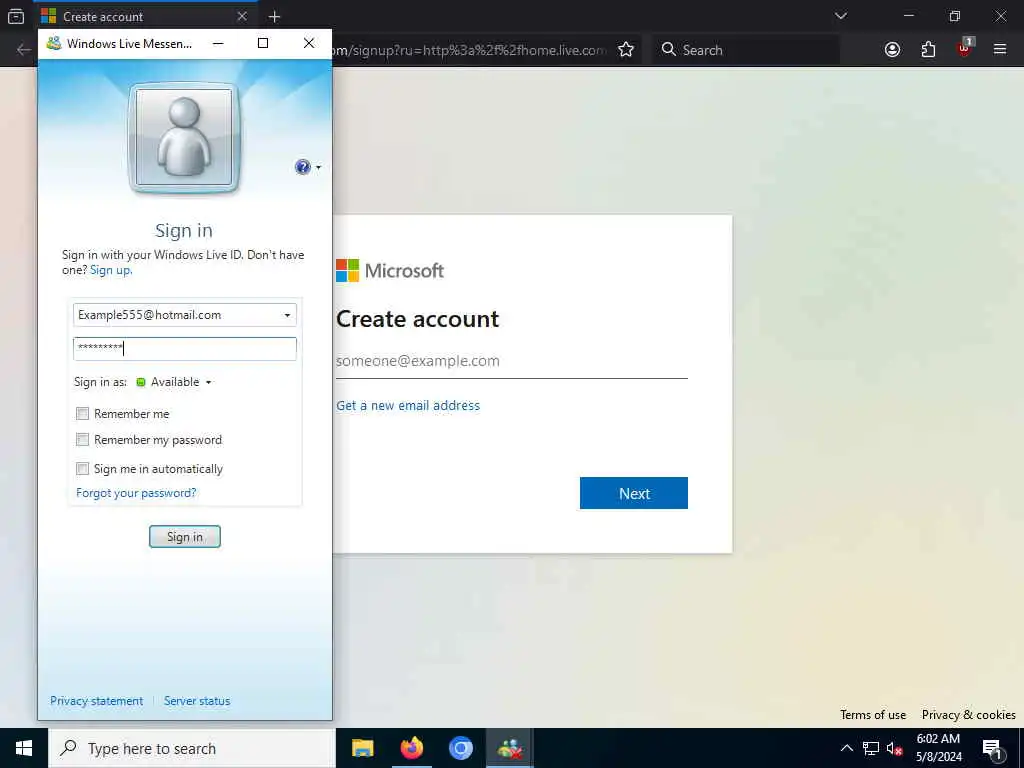This screenshot has height=768, width=1024.
Task: Click Get a new email address link
Action: coord(408,406)
